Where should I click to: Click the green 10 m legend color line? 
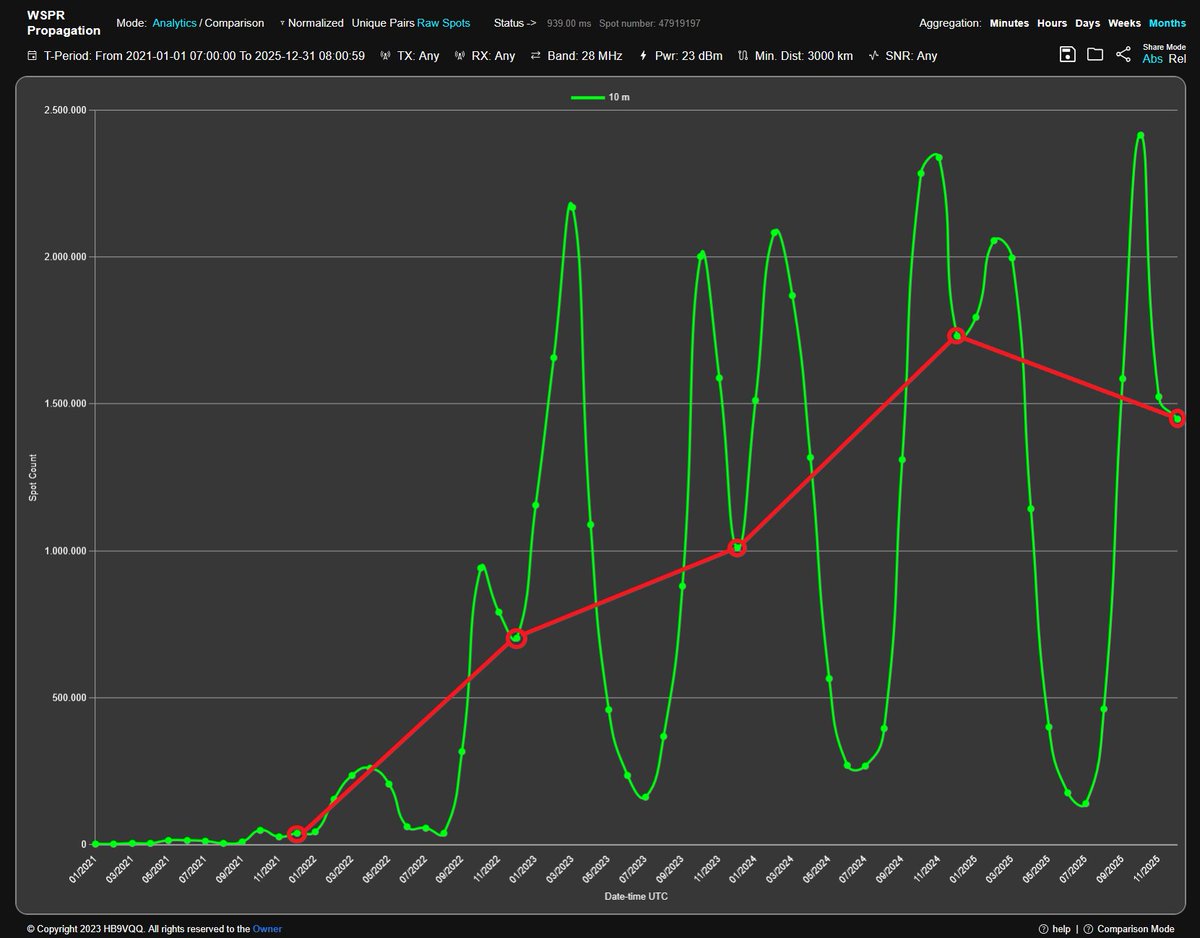point(586,97)
